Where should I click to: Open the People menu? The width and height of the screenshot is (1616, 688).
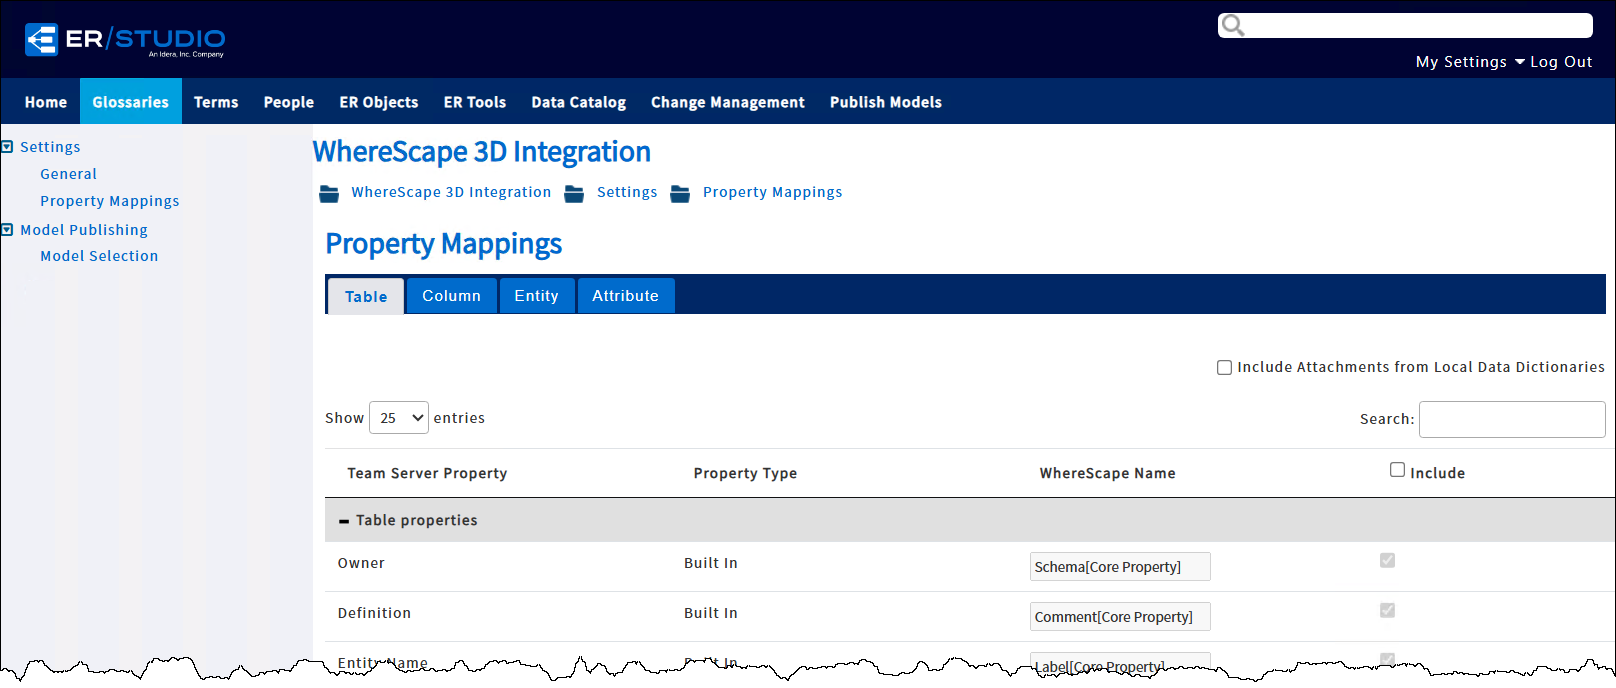[289, 102]
